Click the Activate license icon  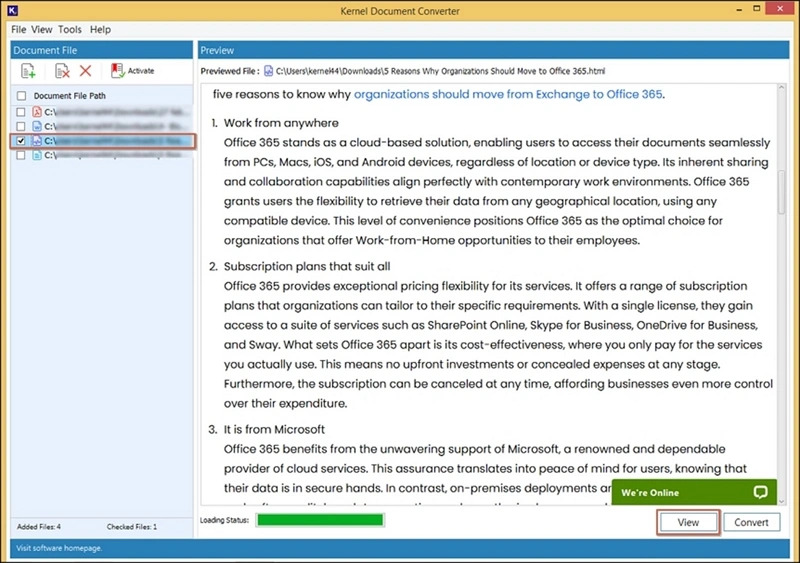pos(118,71)
